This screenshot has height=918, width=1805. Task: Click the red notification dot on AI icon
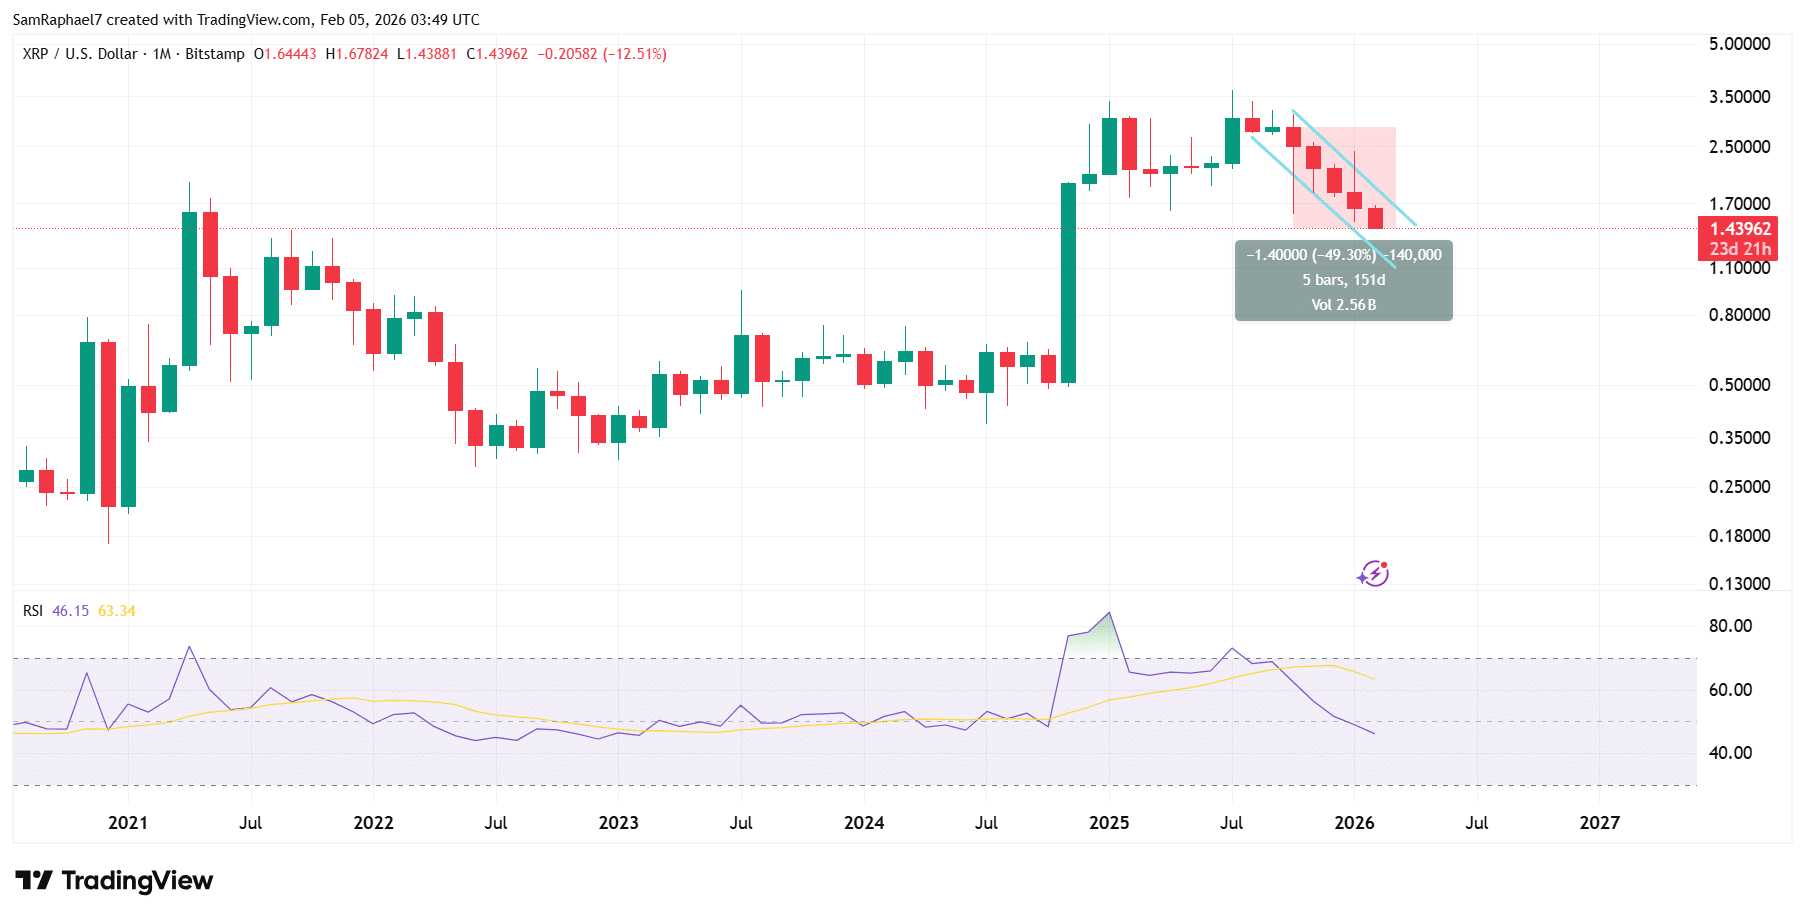coord(1385,565)
